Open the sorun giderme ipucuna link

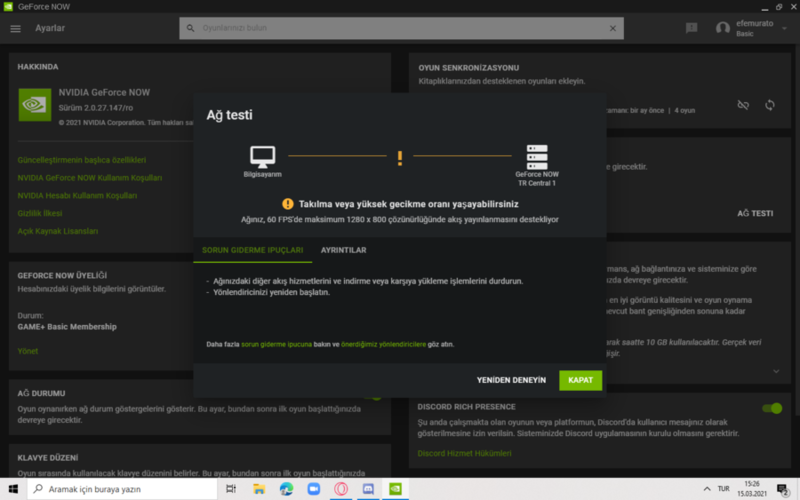277,344
